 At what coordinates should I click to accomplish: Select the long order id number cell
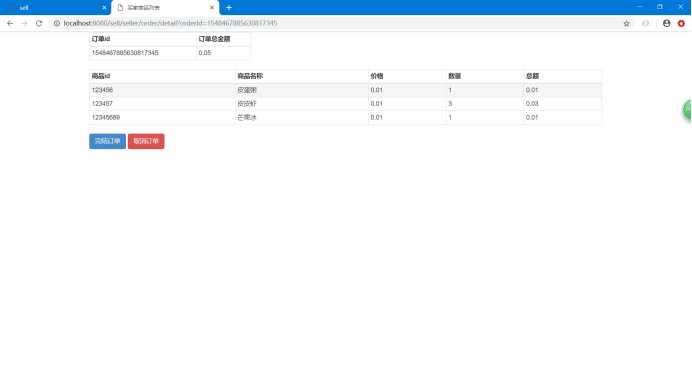pos(143,52)
